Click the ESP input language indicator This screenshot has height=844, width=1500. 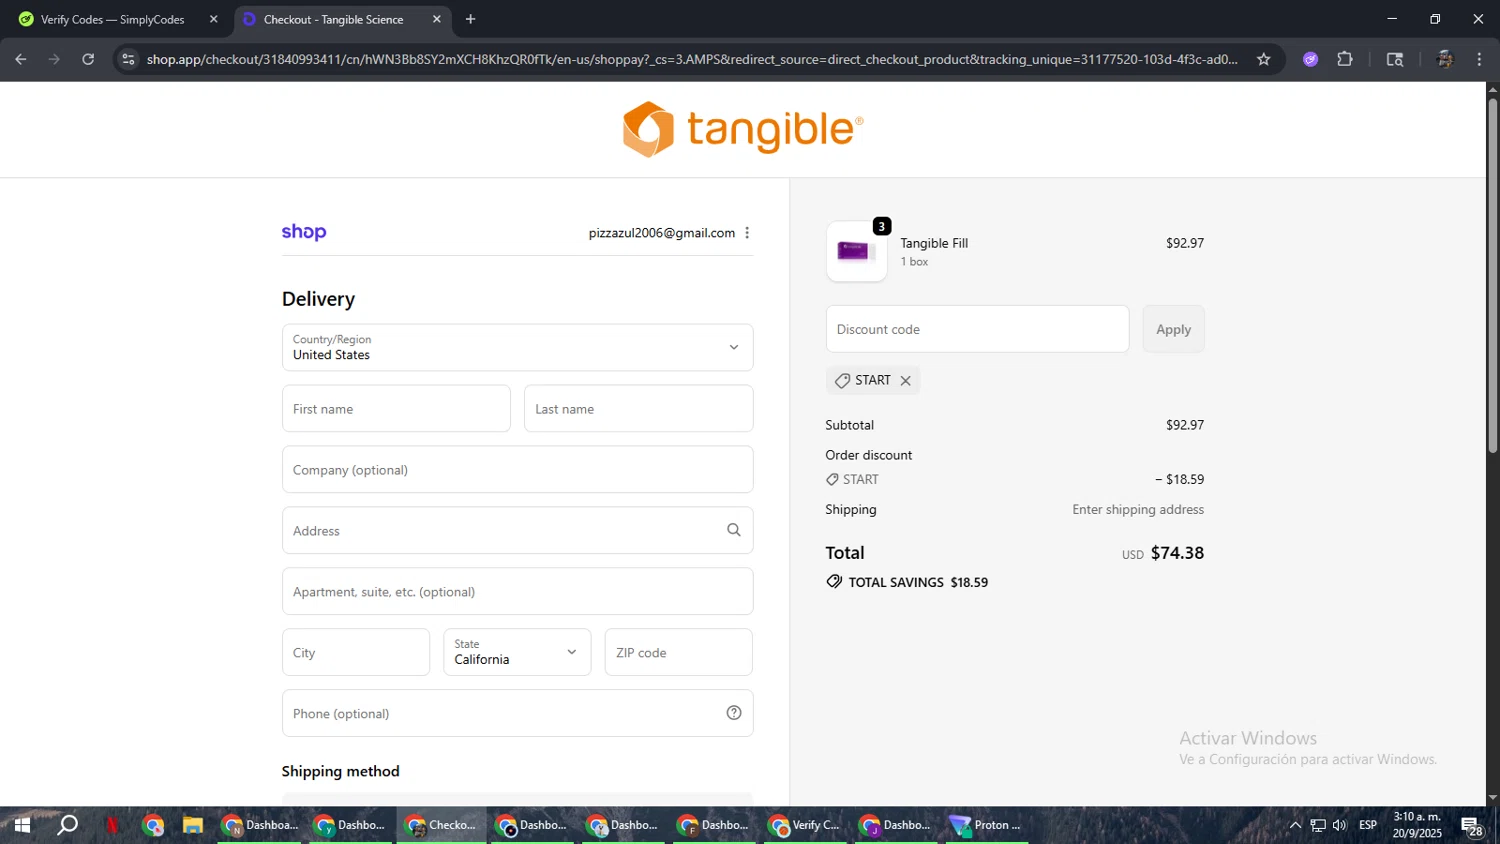[x=1368, y=825]
